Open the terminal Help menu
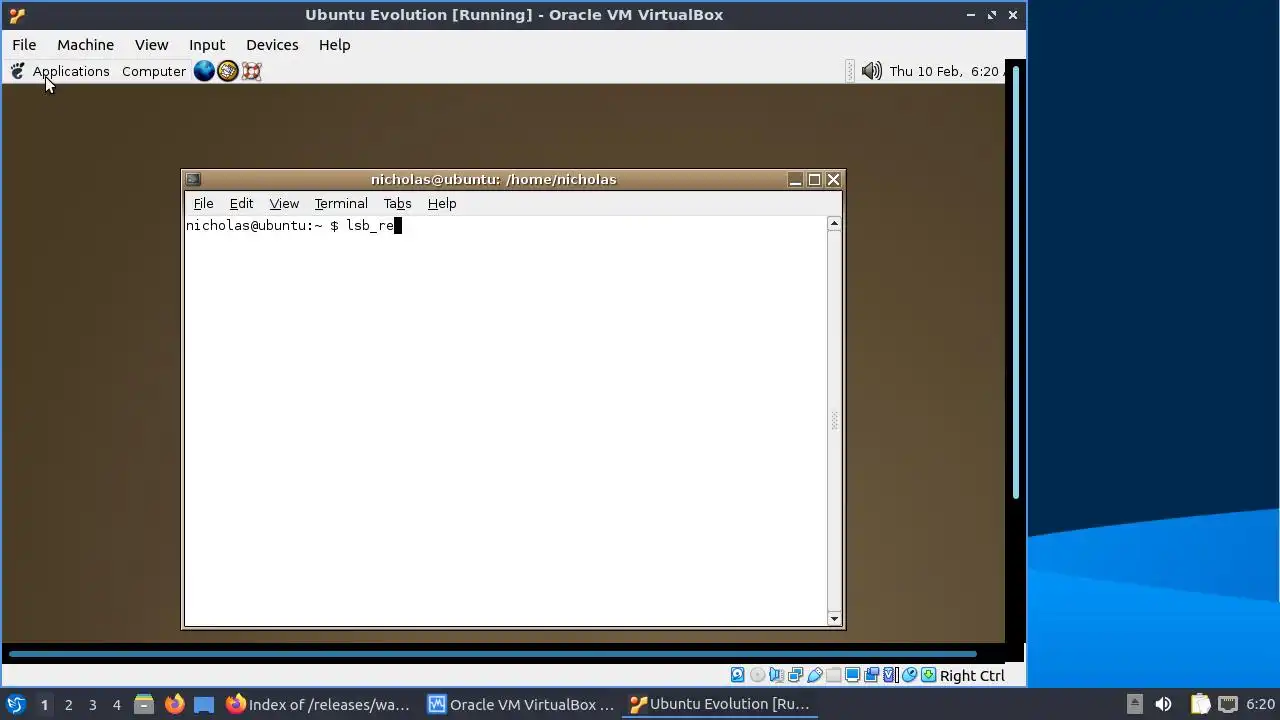 (442, 203)
